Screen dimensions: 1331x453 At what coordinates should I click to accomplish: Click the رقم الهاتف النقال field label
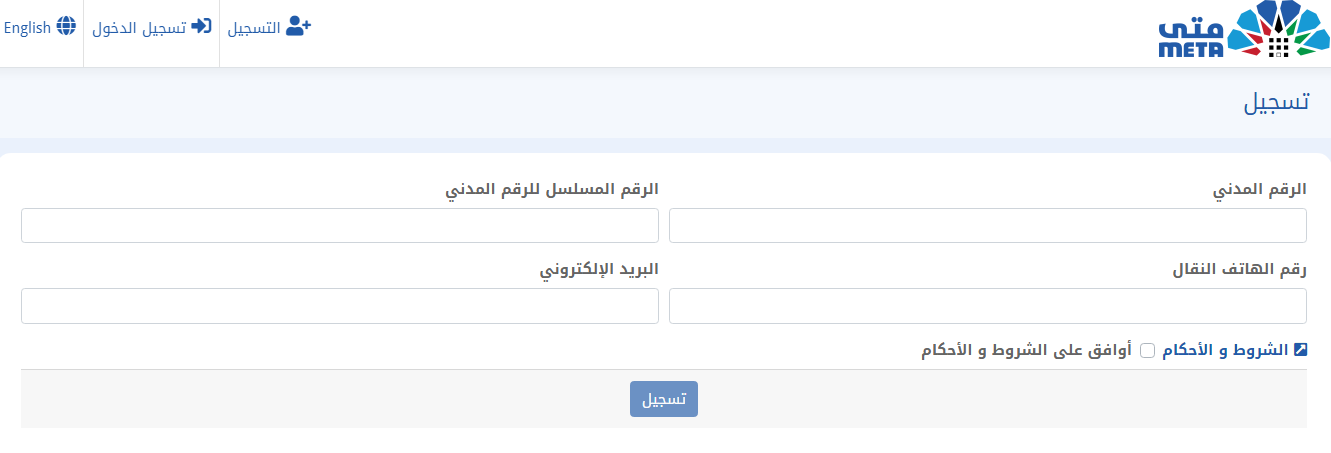(1240, 270)
